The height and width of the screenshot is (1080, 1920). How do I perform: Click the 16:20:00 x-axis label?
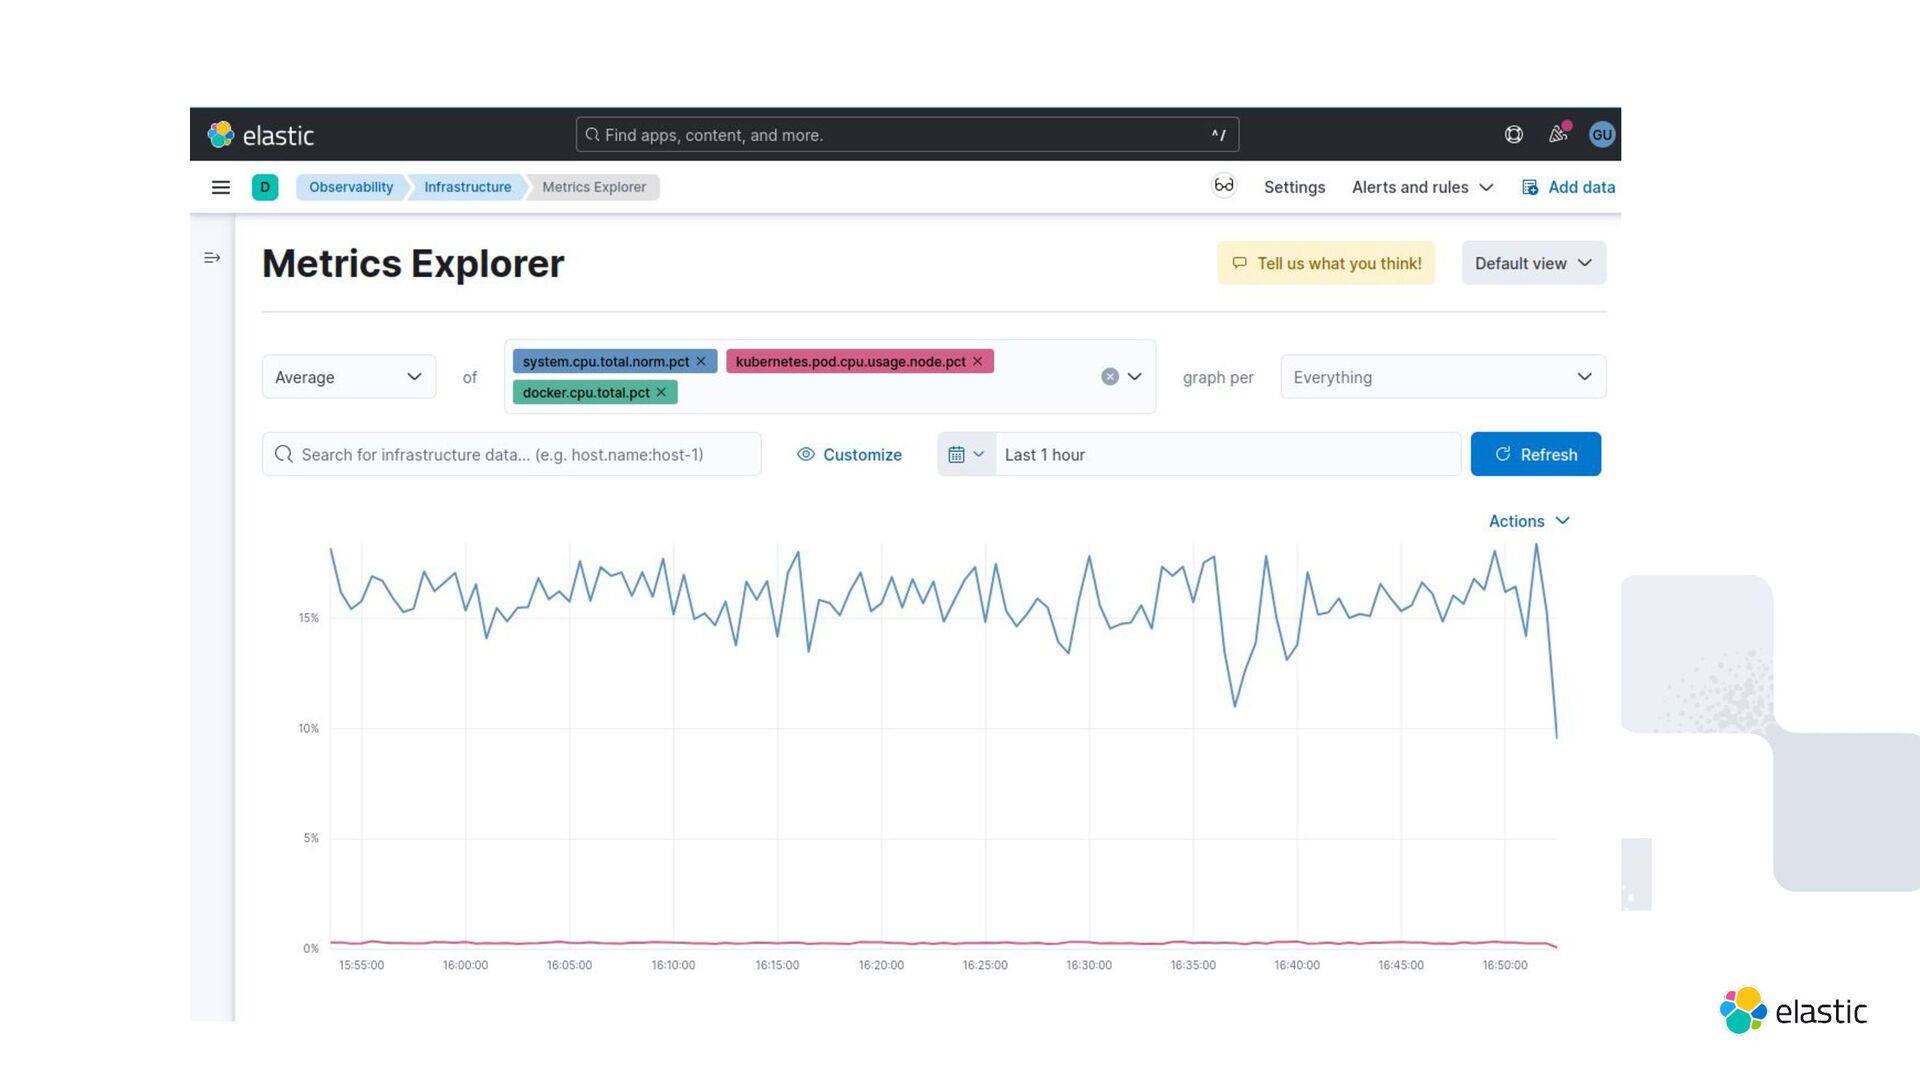881,965
